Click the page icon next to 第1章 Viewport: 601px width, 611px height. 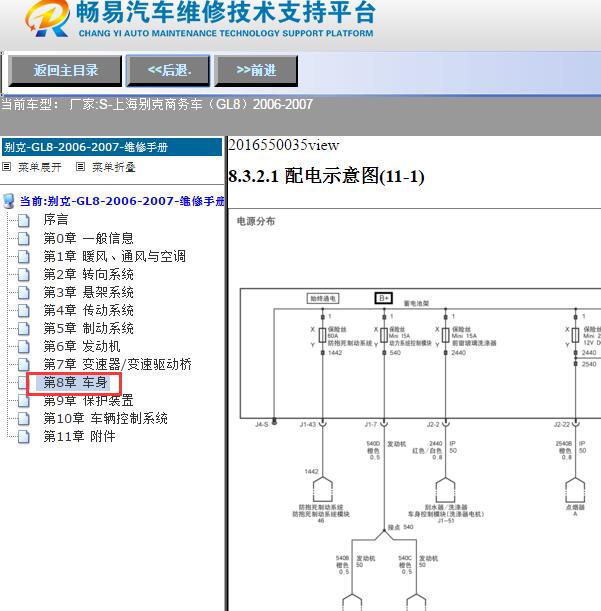click(24, 257)
